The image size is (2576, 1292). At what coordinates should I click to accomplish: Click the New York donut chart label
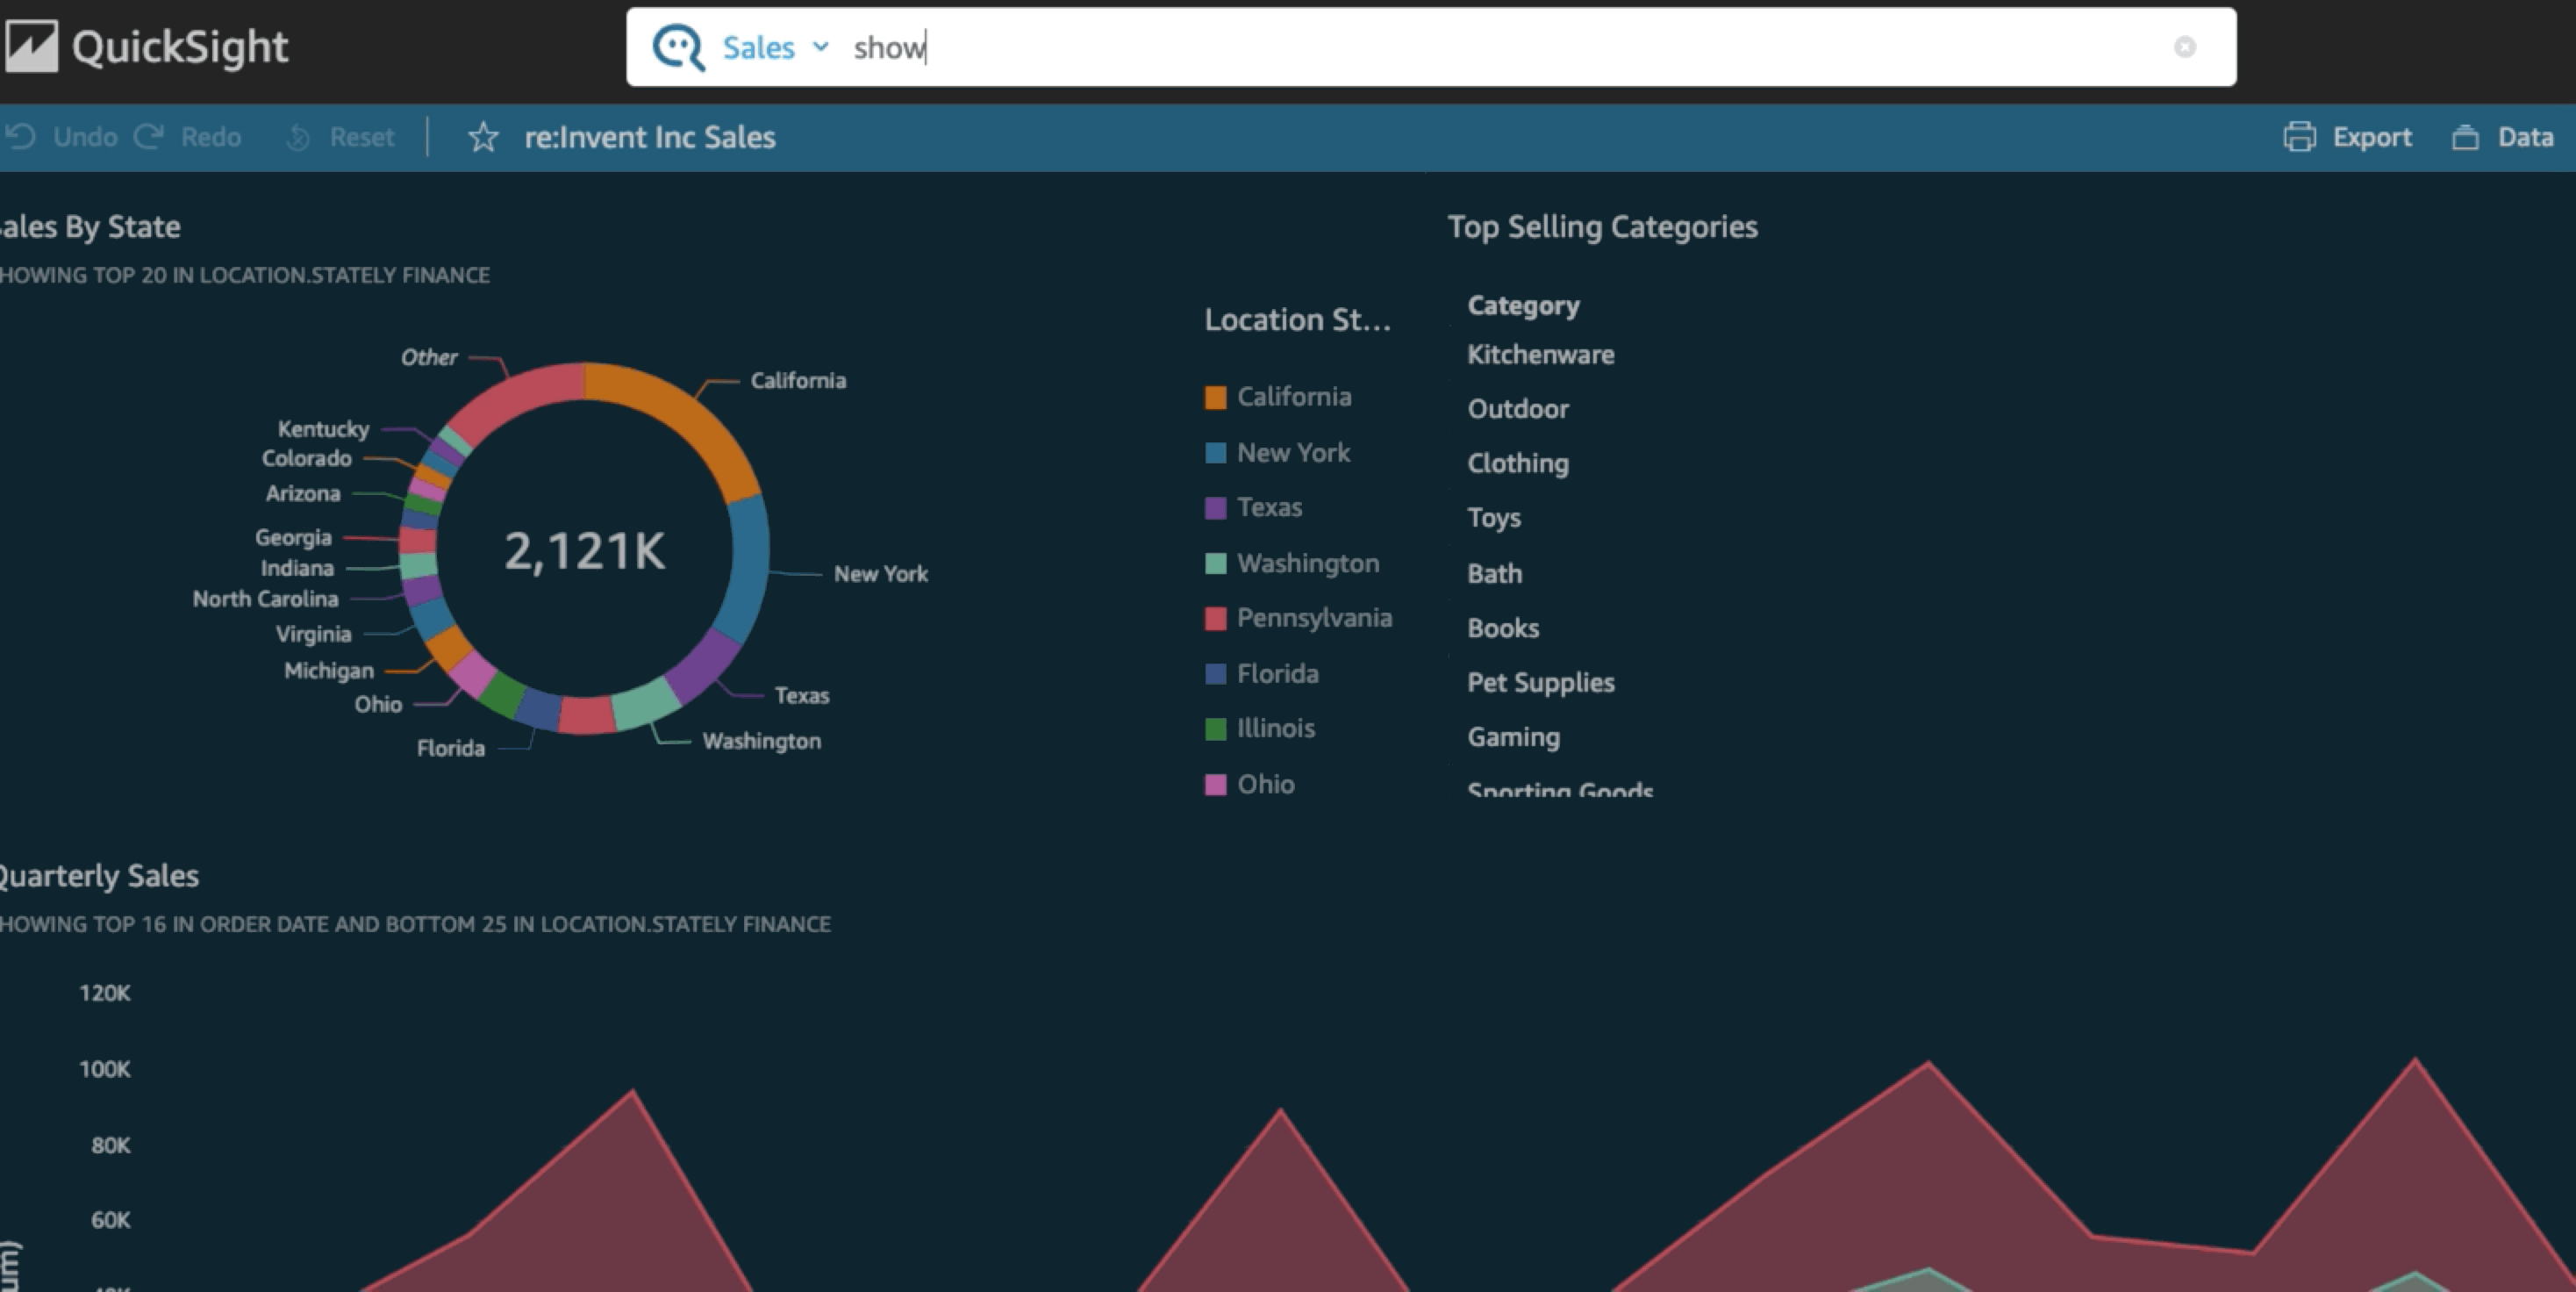(881, 574)
